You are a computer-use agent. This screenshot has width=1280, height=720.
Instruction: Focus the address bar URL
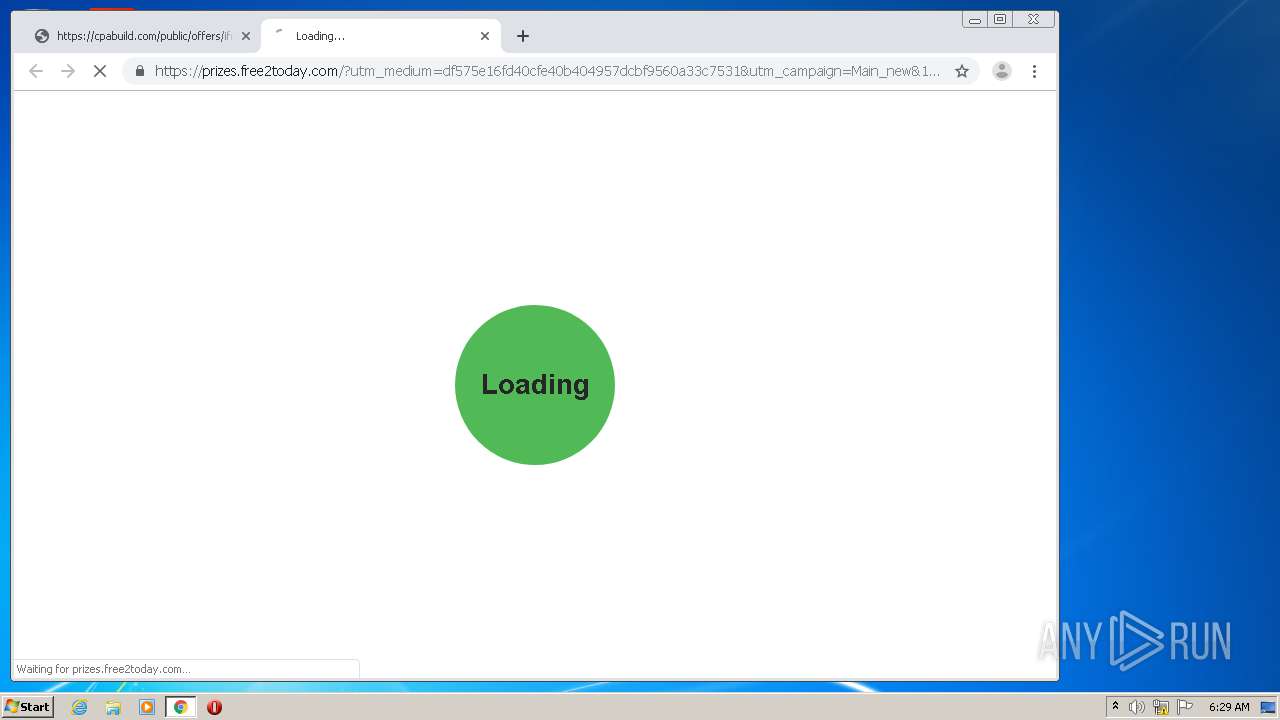(547, 71)
